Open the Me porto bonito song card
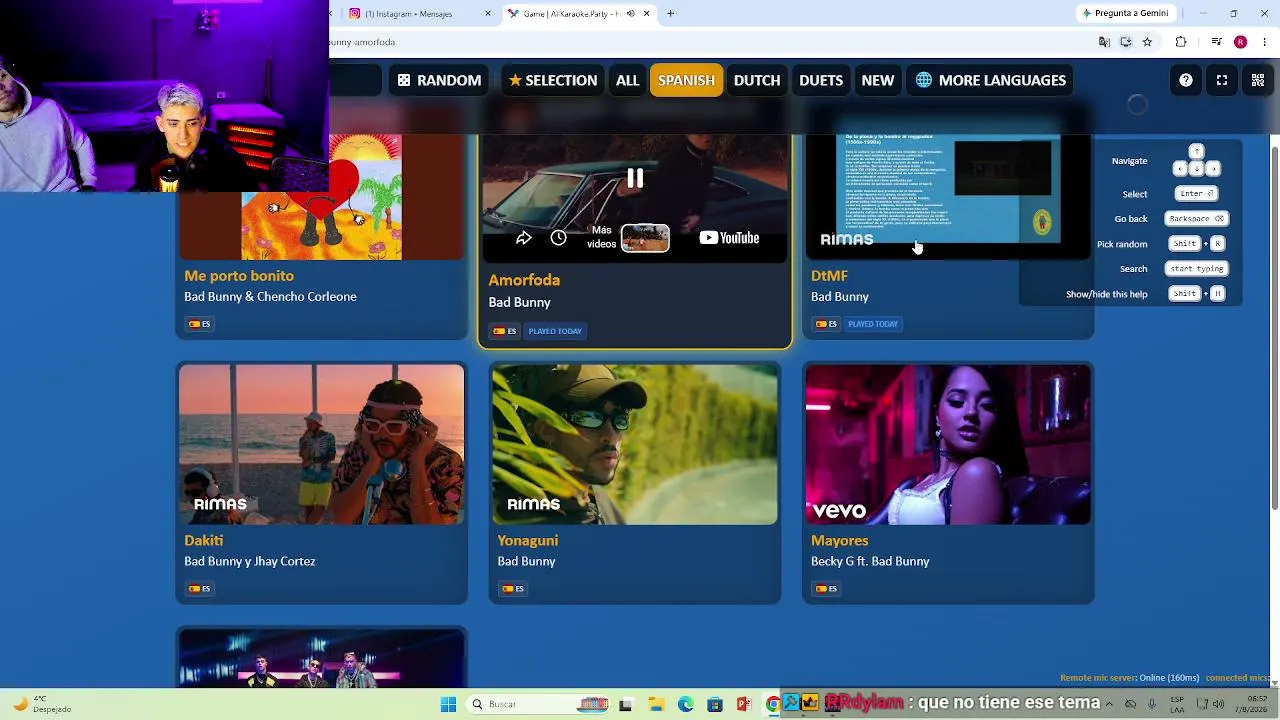The height and width of the screenshot is (720, 1280). [x=321, y=237]
